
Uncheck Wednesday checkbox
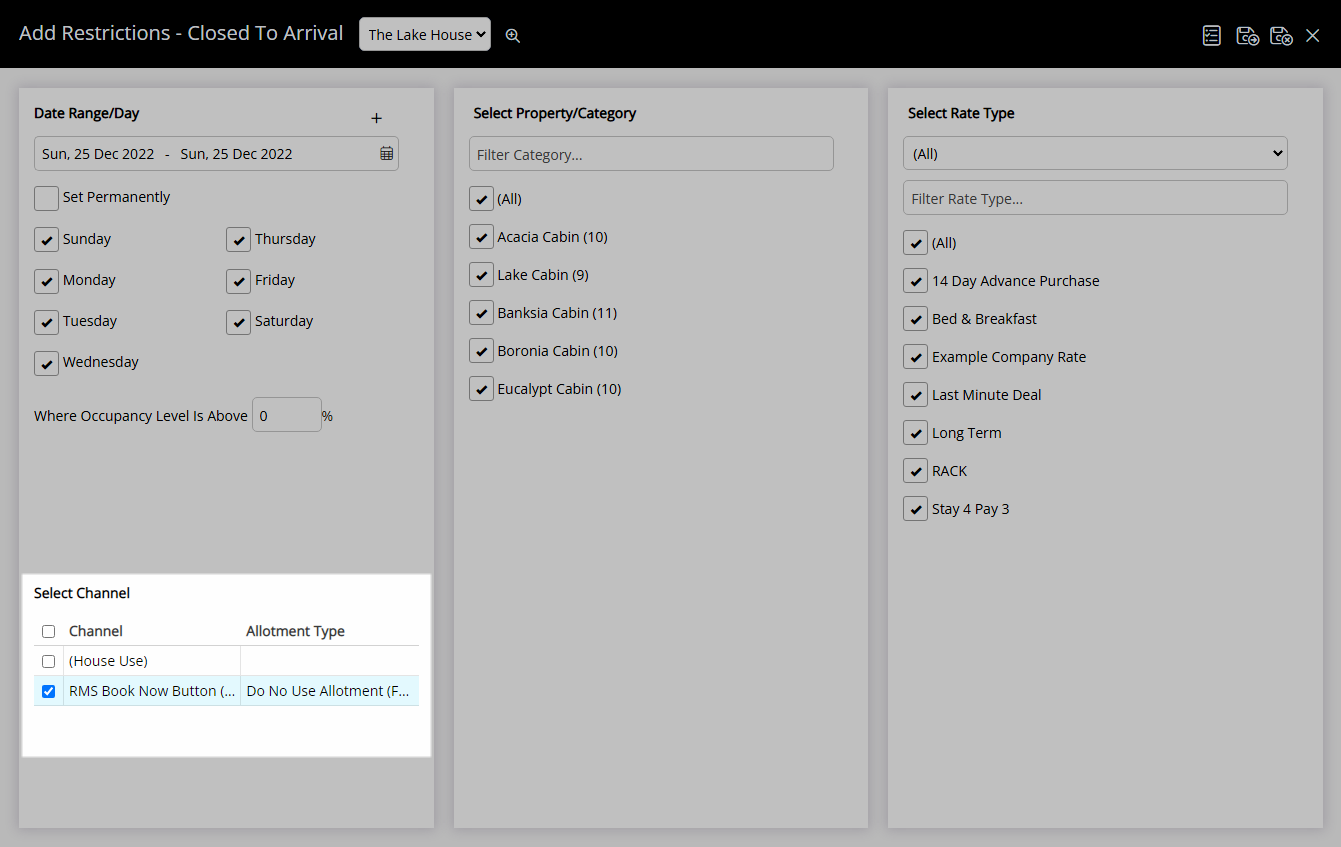(47, 363)
